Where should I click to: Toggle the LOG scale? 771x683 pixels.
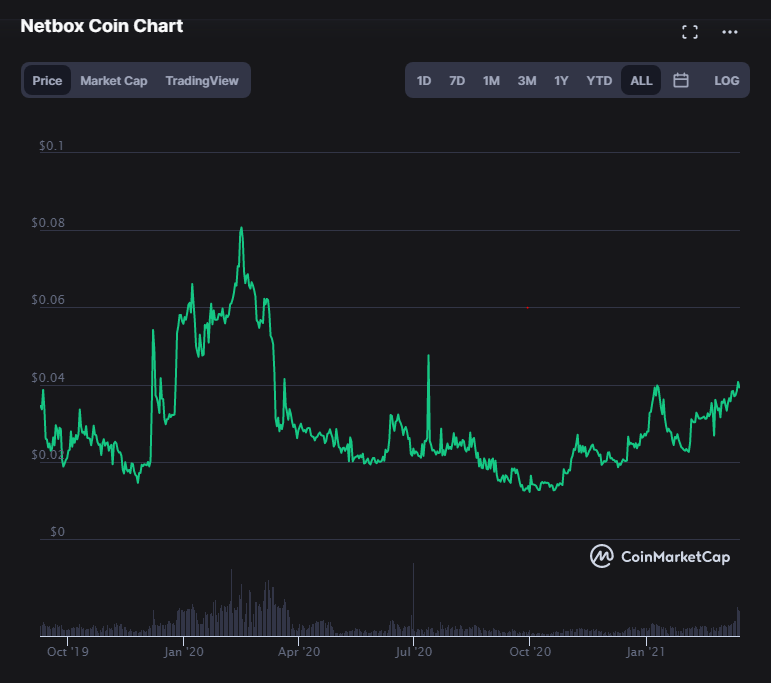(x=727, y=80)
